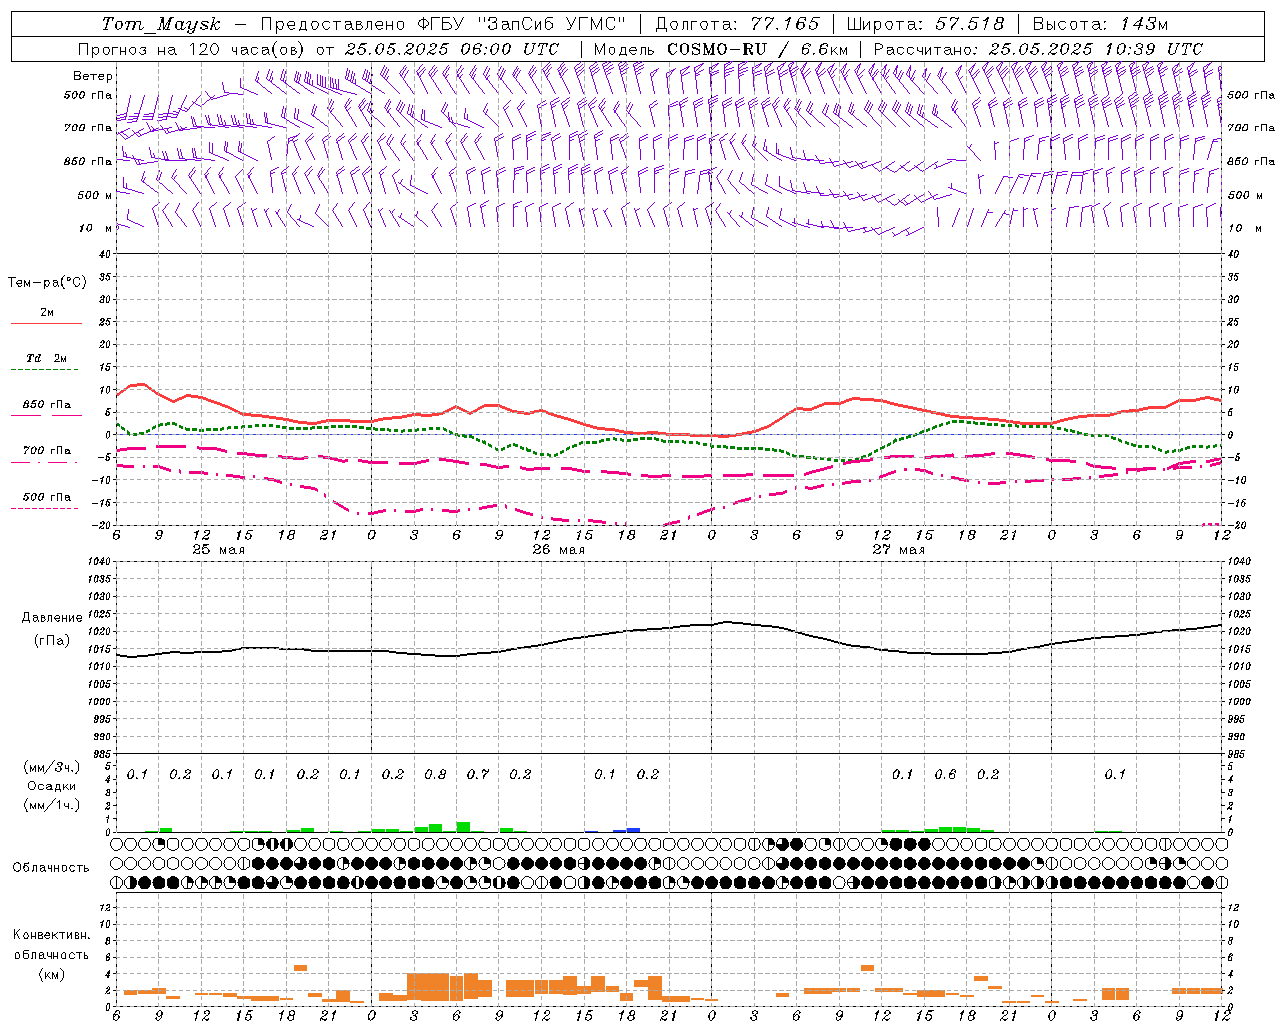This screenshot has height=1024, width=1280.
Task: Select the text Предоставлено ФГБУ "ЗапСиб УГМС"
Action: (x=443, y=24)
